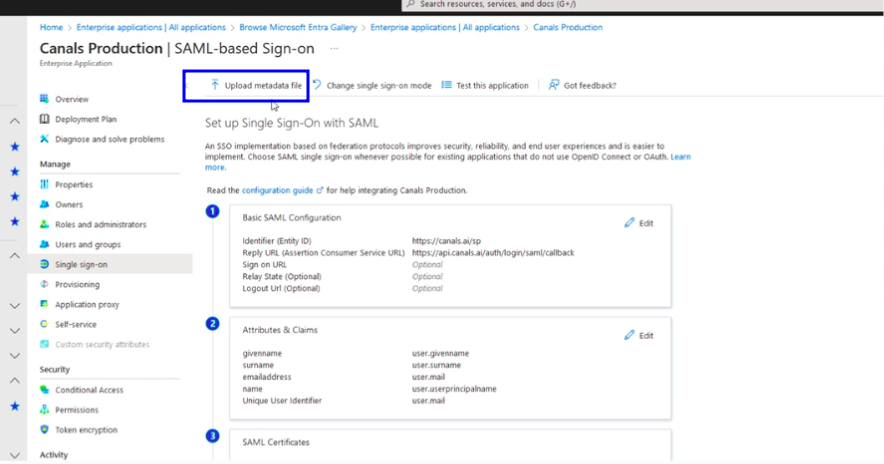Viewport: 884px width, 464px height.
Task: Click Upload metadata file
Action: (x=256, y=85)
